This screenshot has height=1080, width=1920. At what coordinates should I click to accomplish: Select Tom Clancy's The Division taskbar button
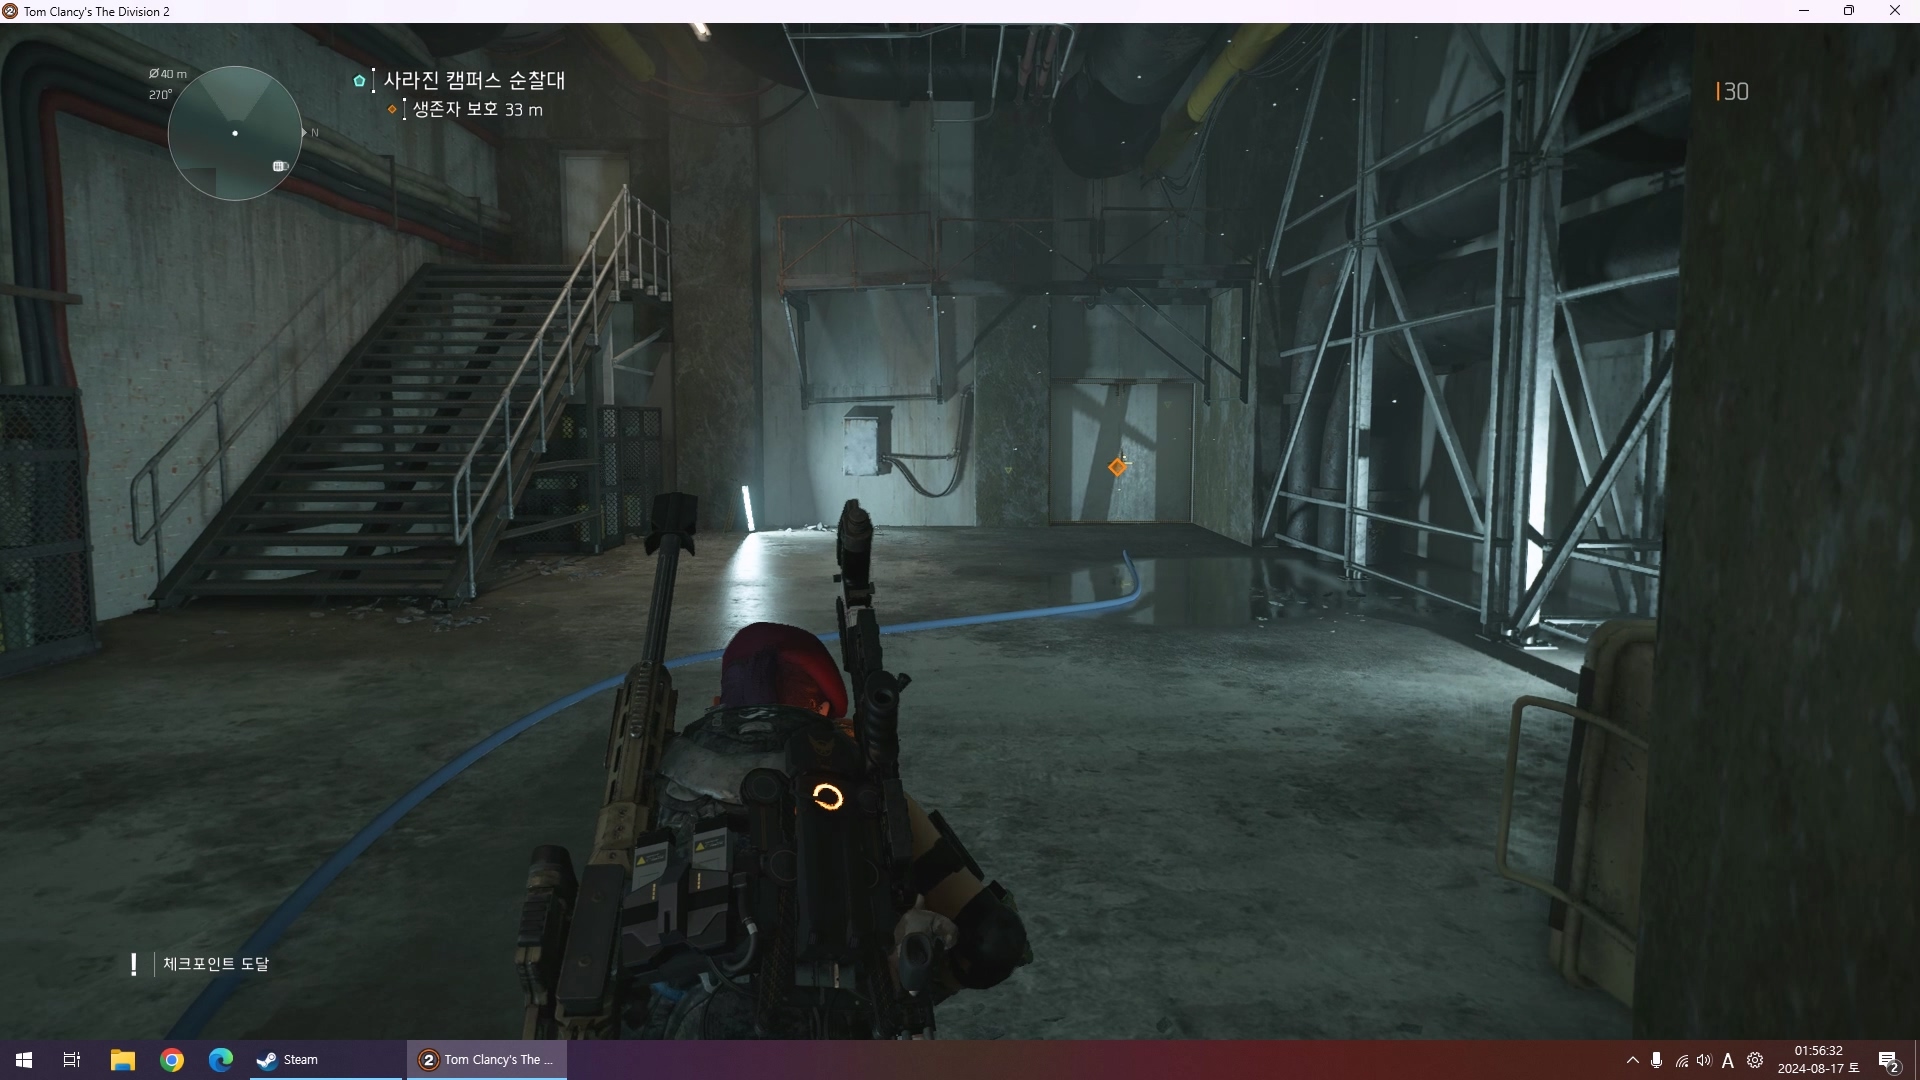coord(487,1060)
